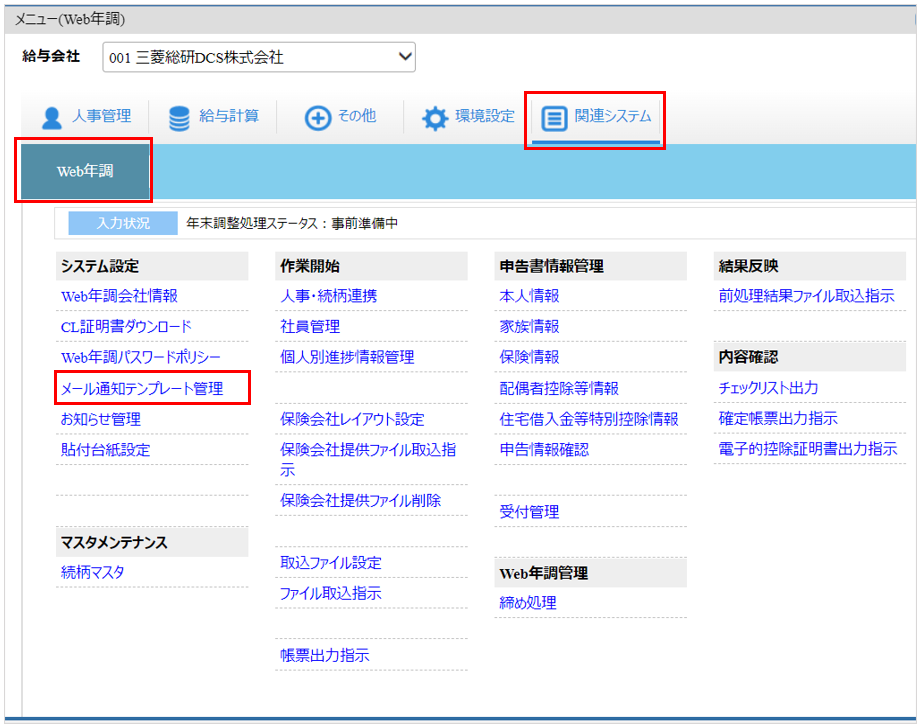Open 帳票出力指示 link
The image size is (918, 726).
tap(325, 655)
